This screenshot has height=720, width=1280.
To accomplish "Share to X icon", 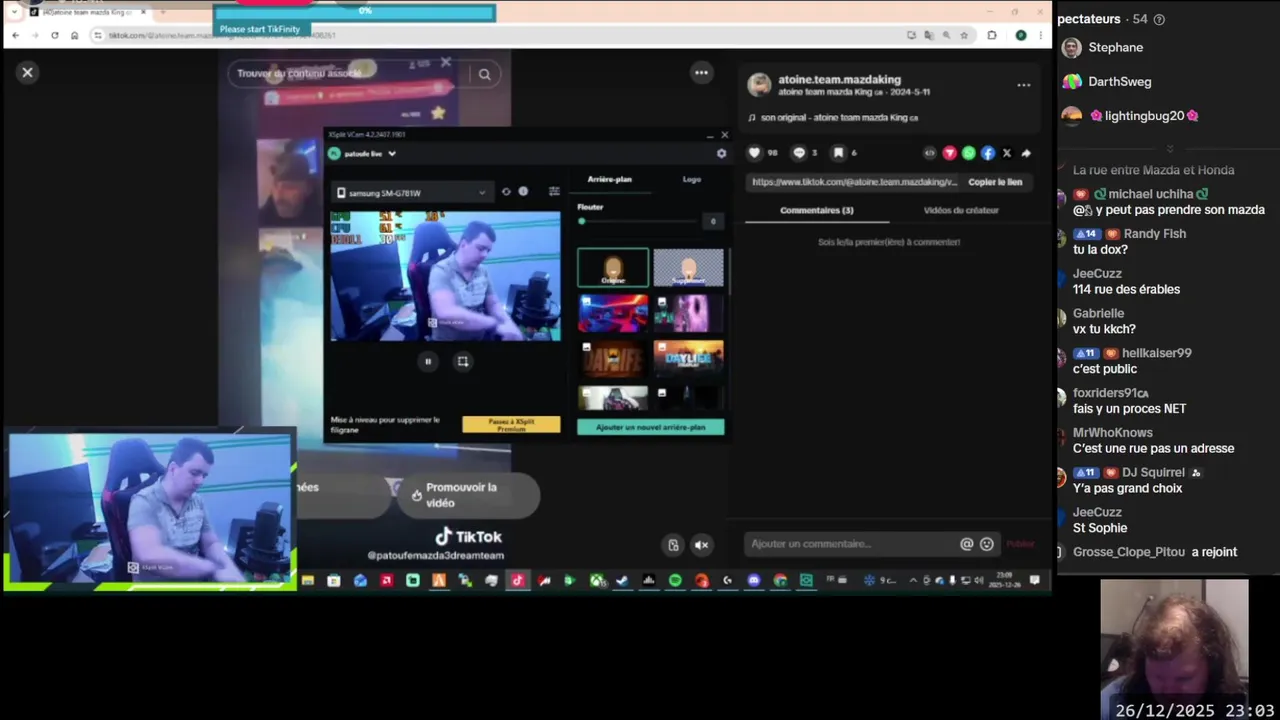I will point(1007,153).
